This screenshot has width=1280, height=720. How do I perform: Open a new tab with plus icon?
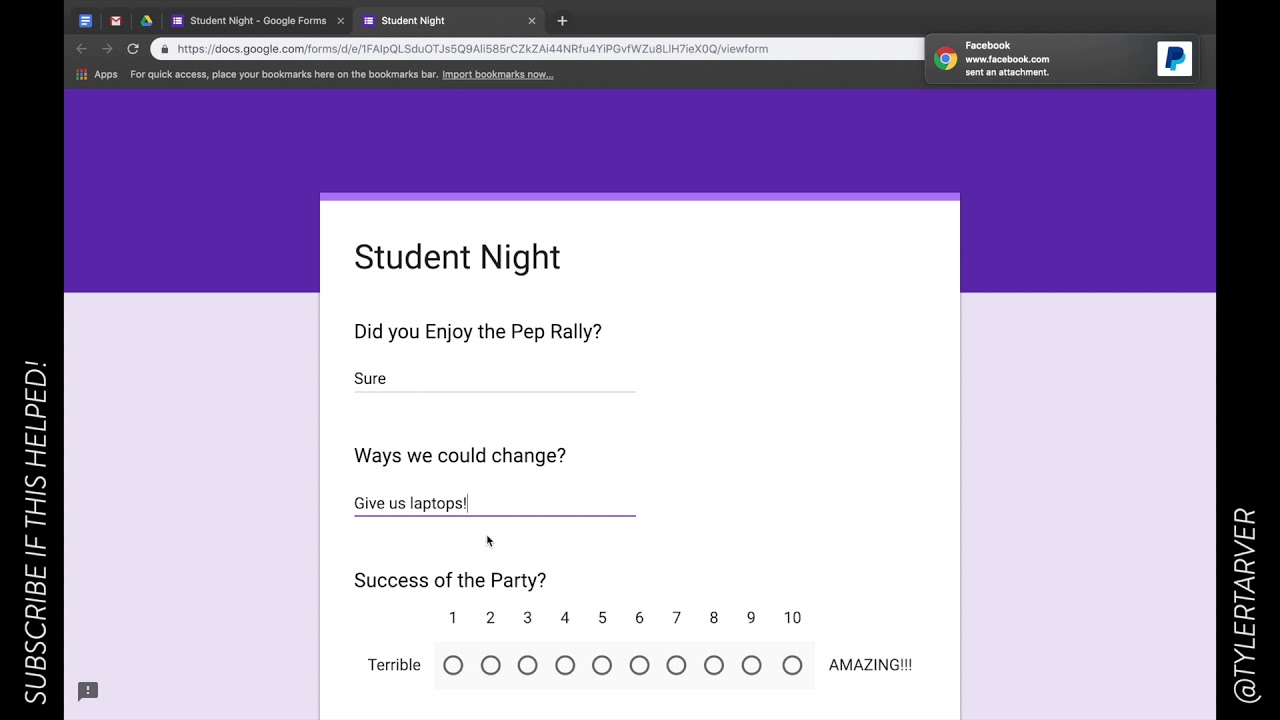point(562,21)
